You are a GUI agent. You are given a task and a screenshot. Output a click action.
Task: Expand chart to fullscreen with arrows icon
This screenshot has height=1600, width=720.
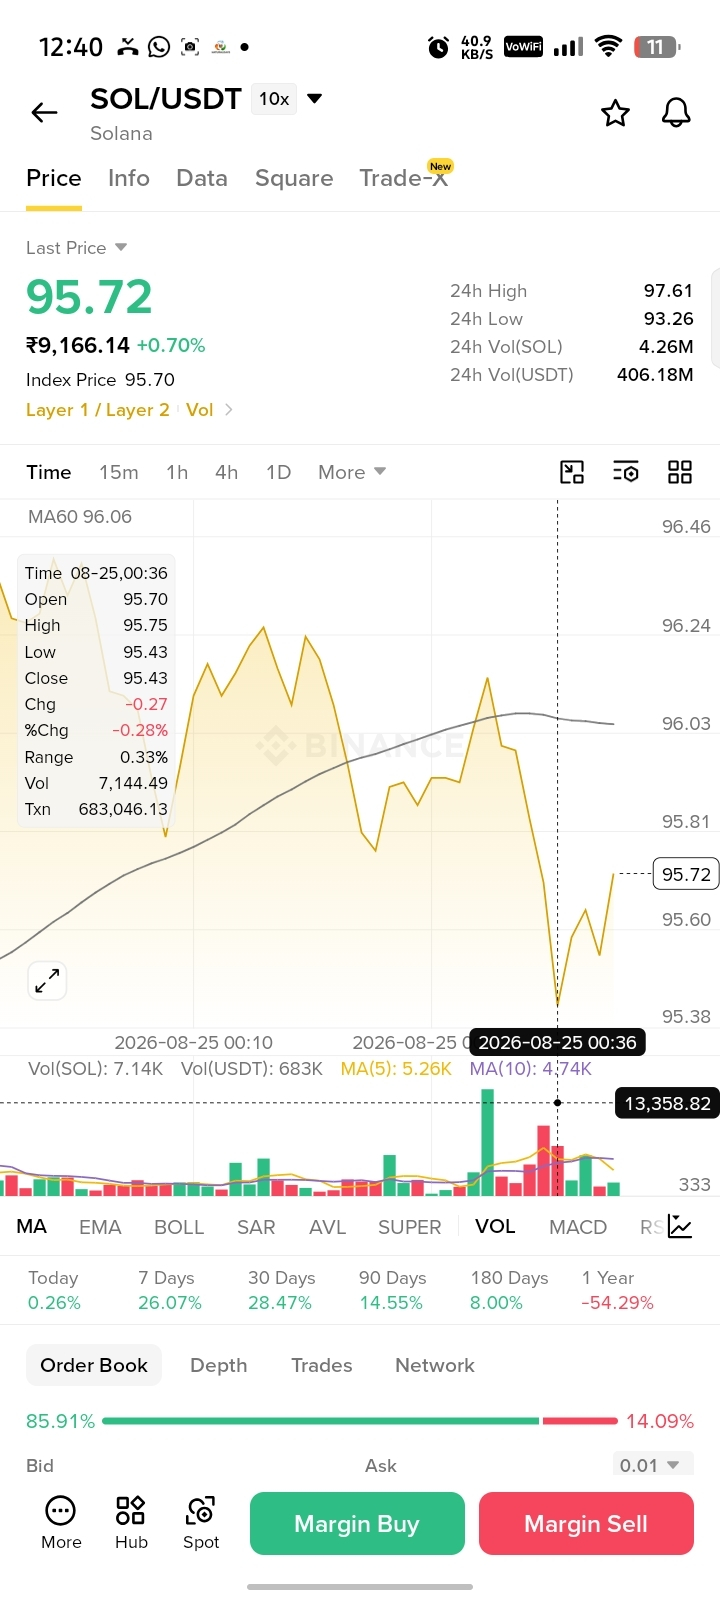coord(47,981)
